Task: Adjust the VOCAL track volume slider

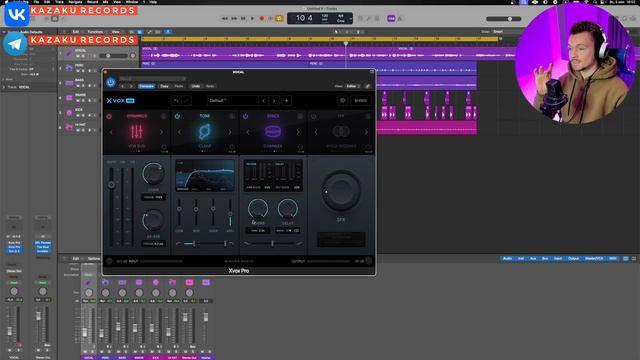Action: coord(114,56)
